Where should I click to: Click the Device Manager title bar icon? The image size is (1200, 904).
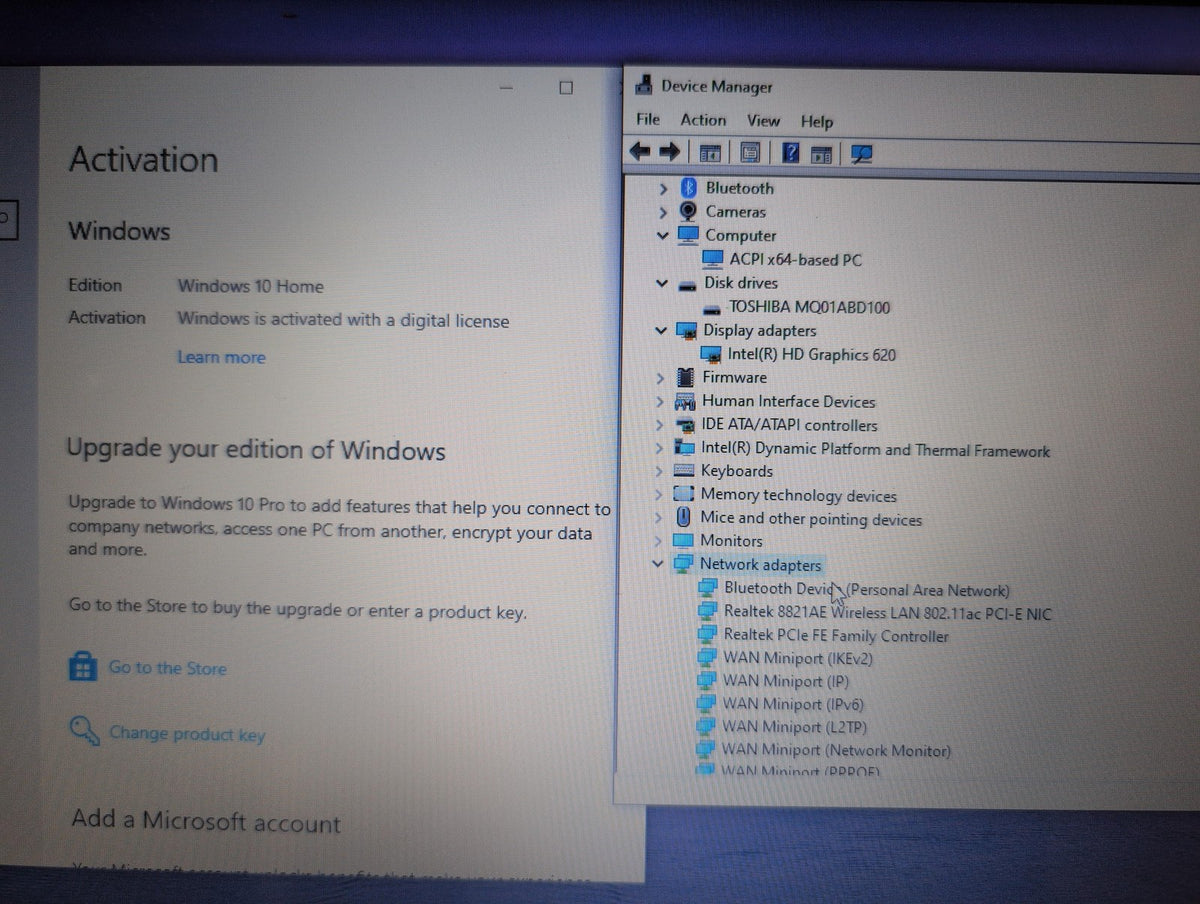point(644,85)
